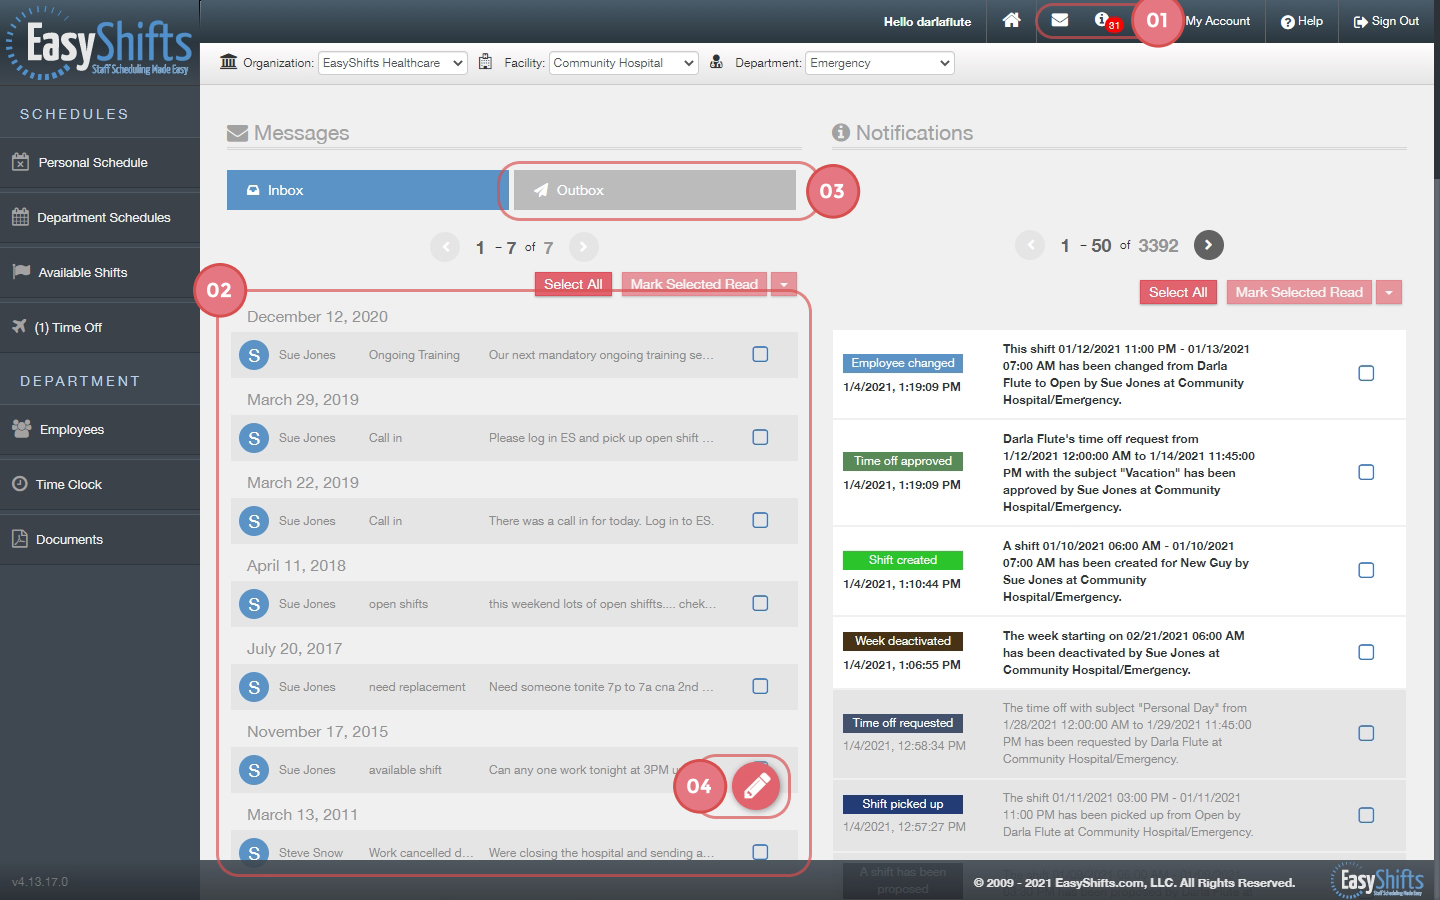Check the Time off requested notification checkbox
Screen dimensions: 1440x900
(1366, 733)
